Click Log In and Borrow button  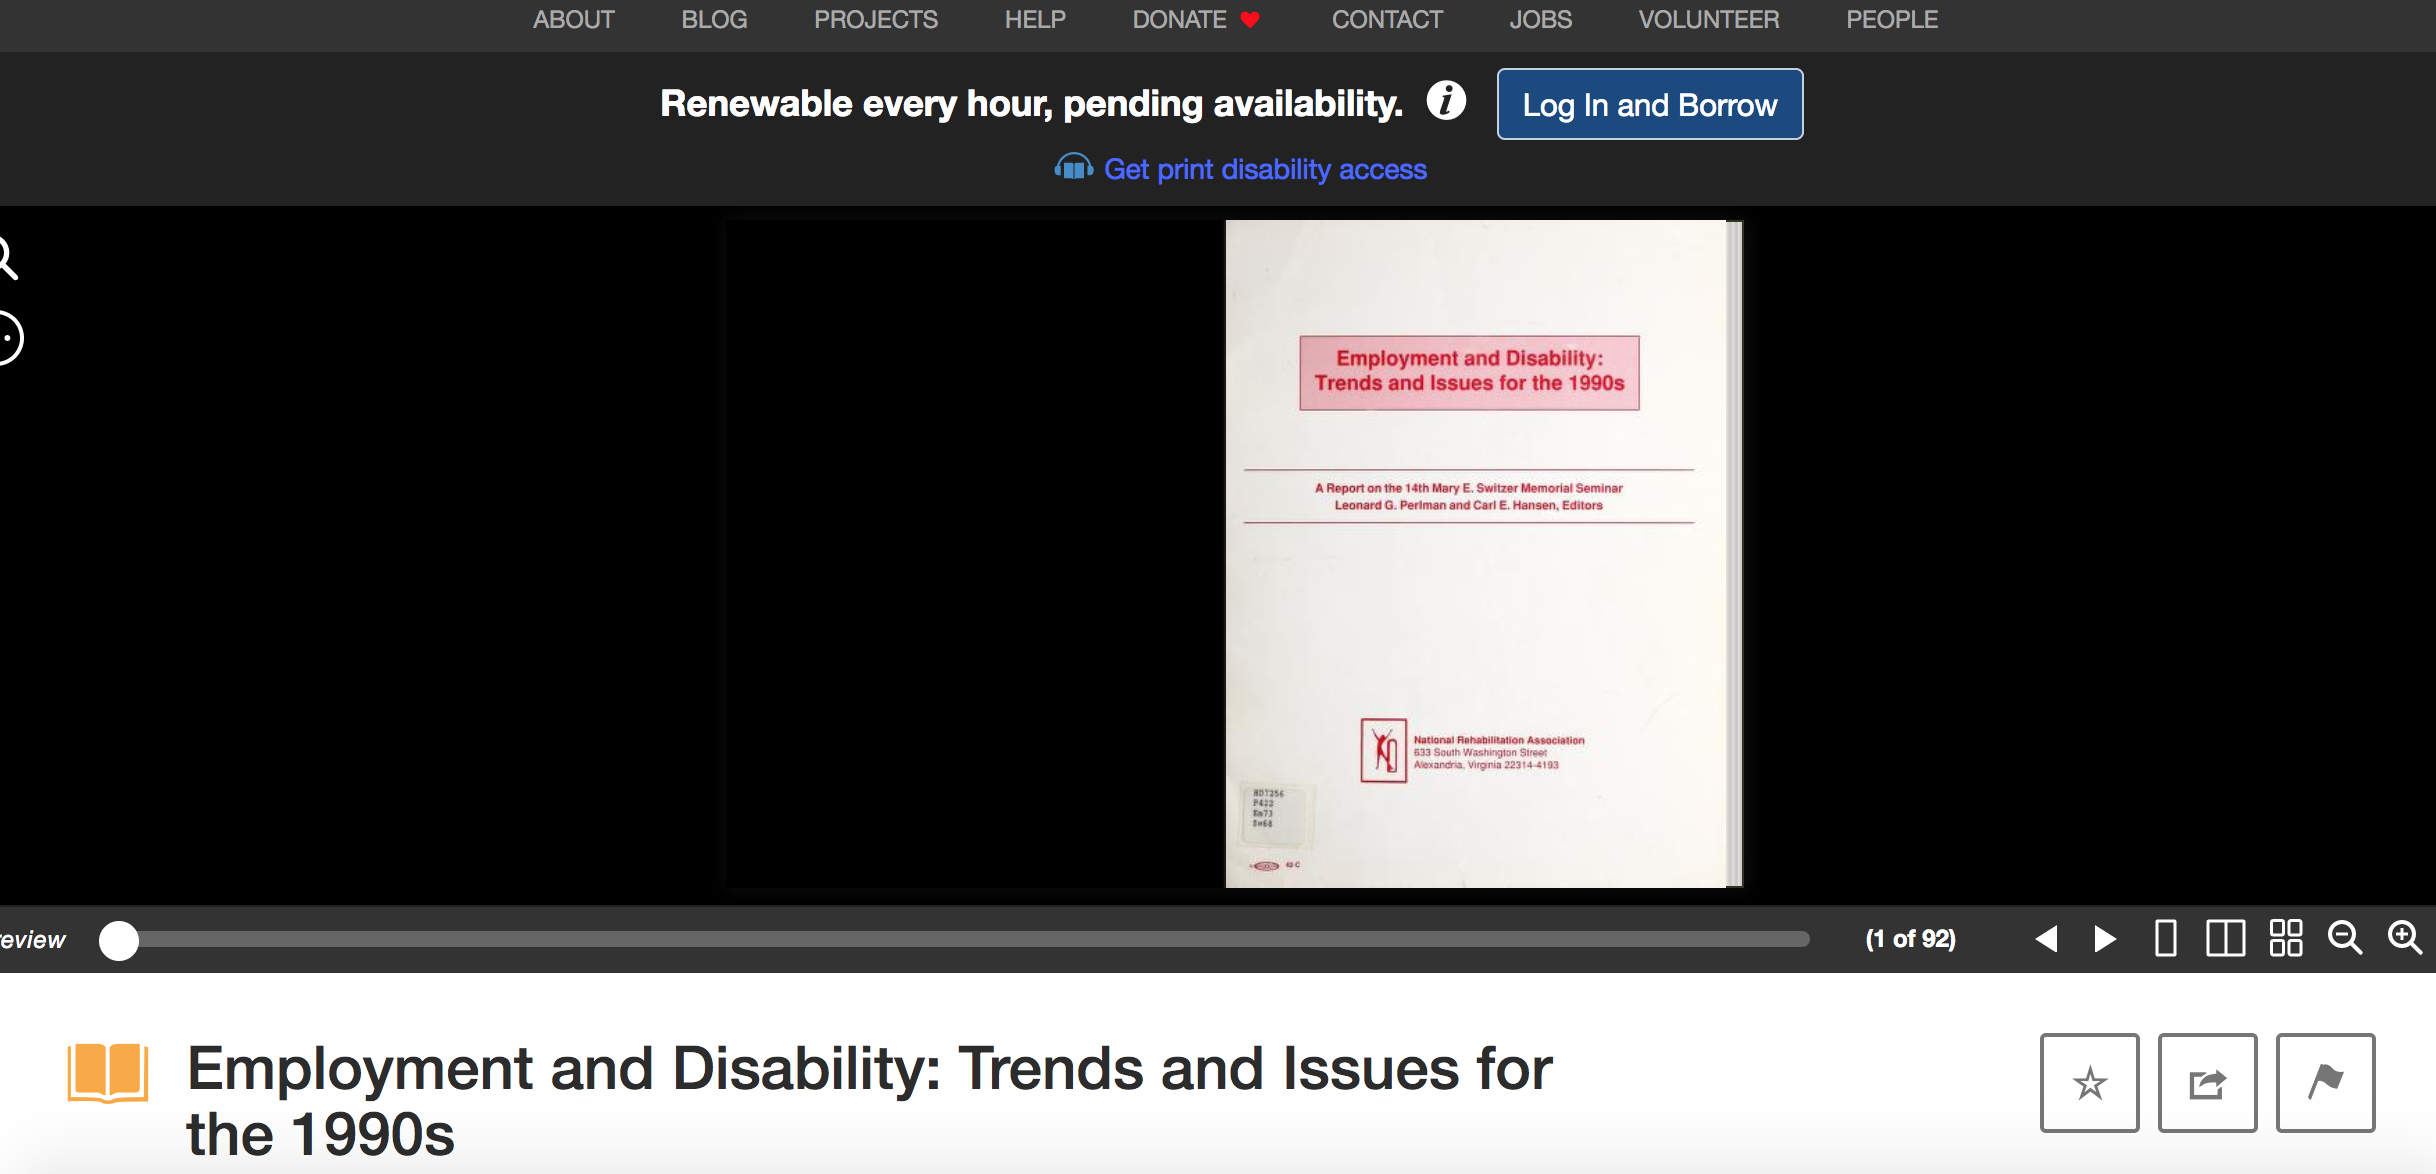[x=1649, y=104]
